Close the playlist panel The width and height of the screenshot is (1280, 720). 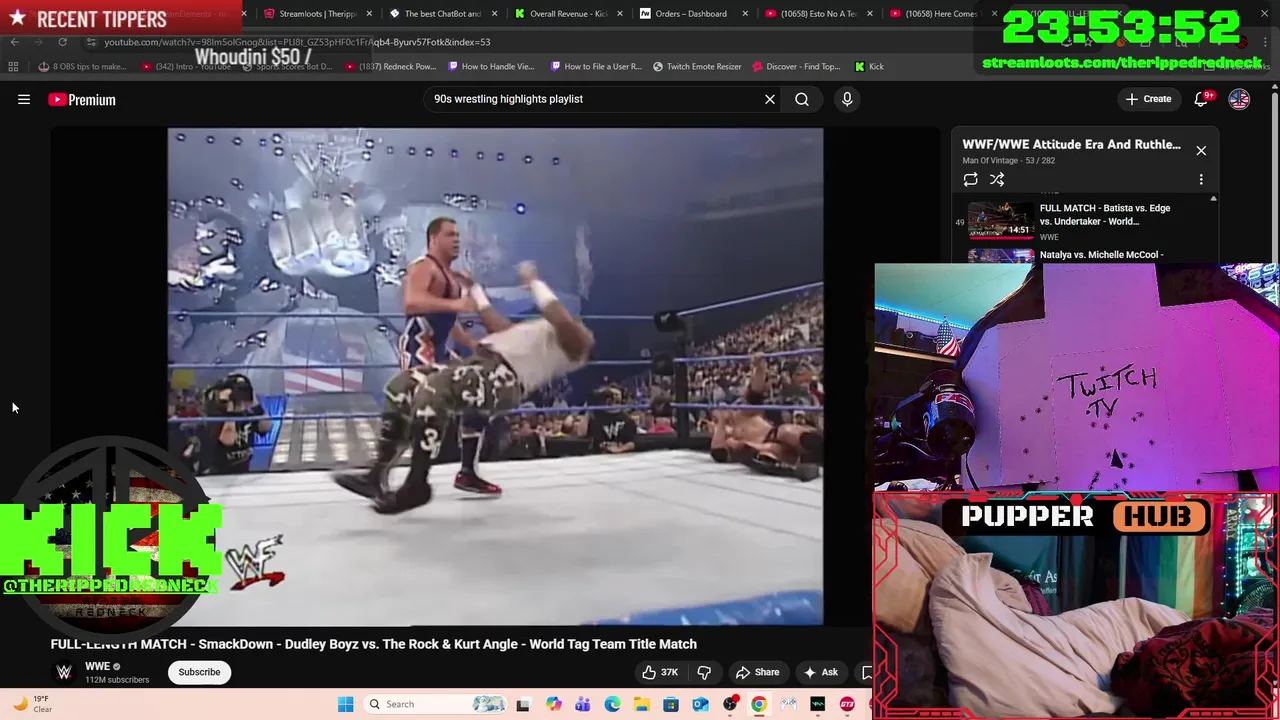1201,151
